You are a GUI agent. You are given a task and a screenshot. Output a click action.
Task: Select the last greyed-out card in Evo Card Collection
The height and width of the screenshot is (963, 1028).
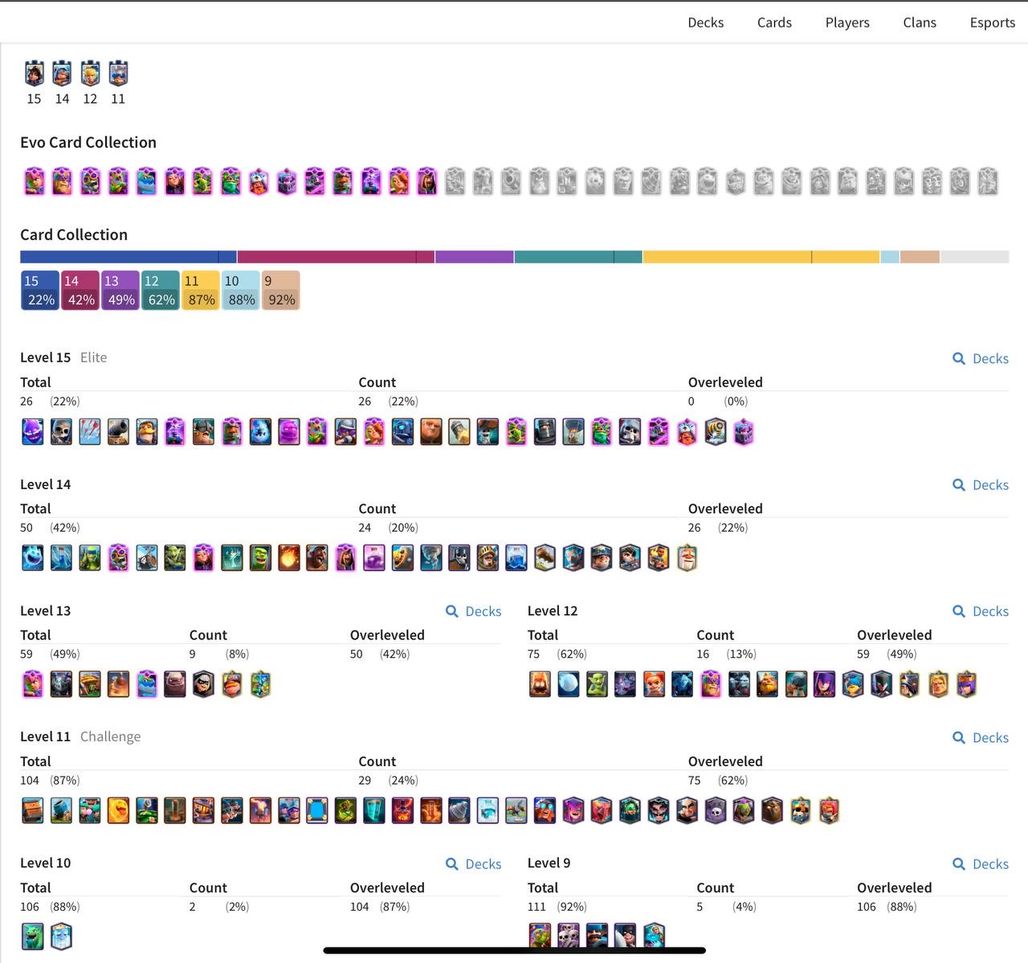click(987, 181)
